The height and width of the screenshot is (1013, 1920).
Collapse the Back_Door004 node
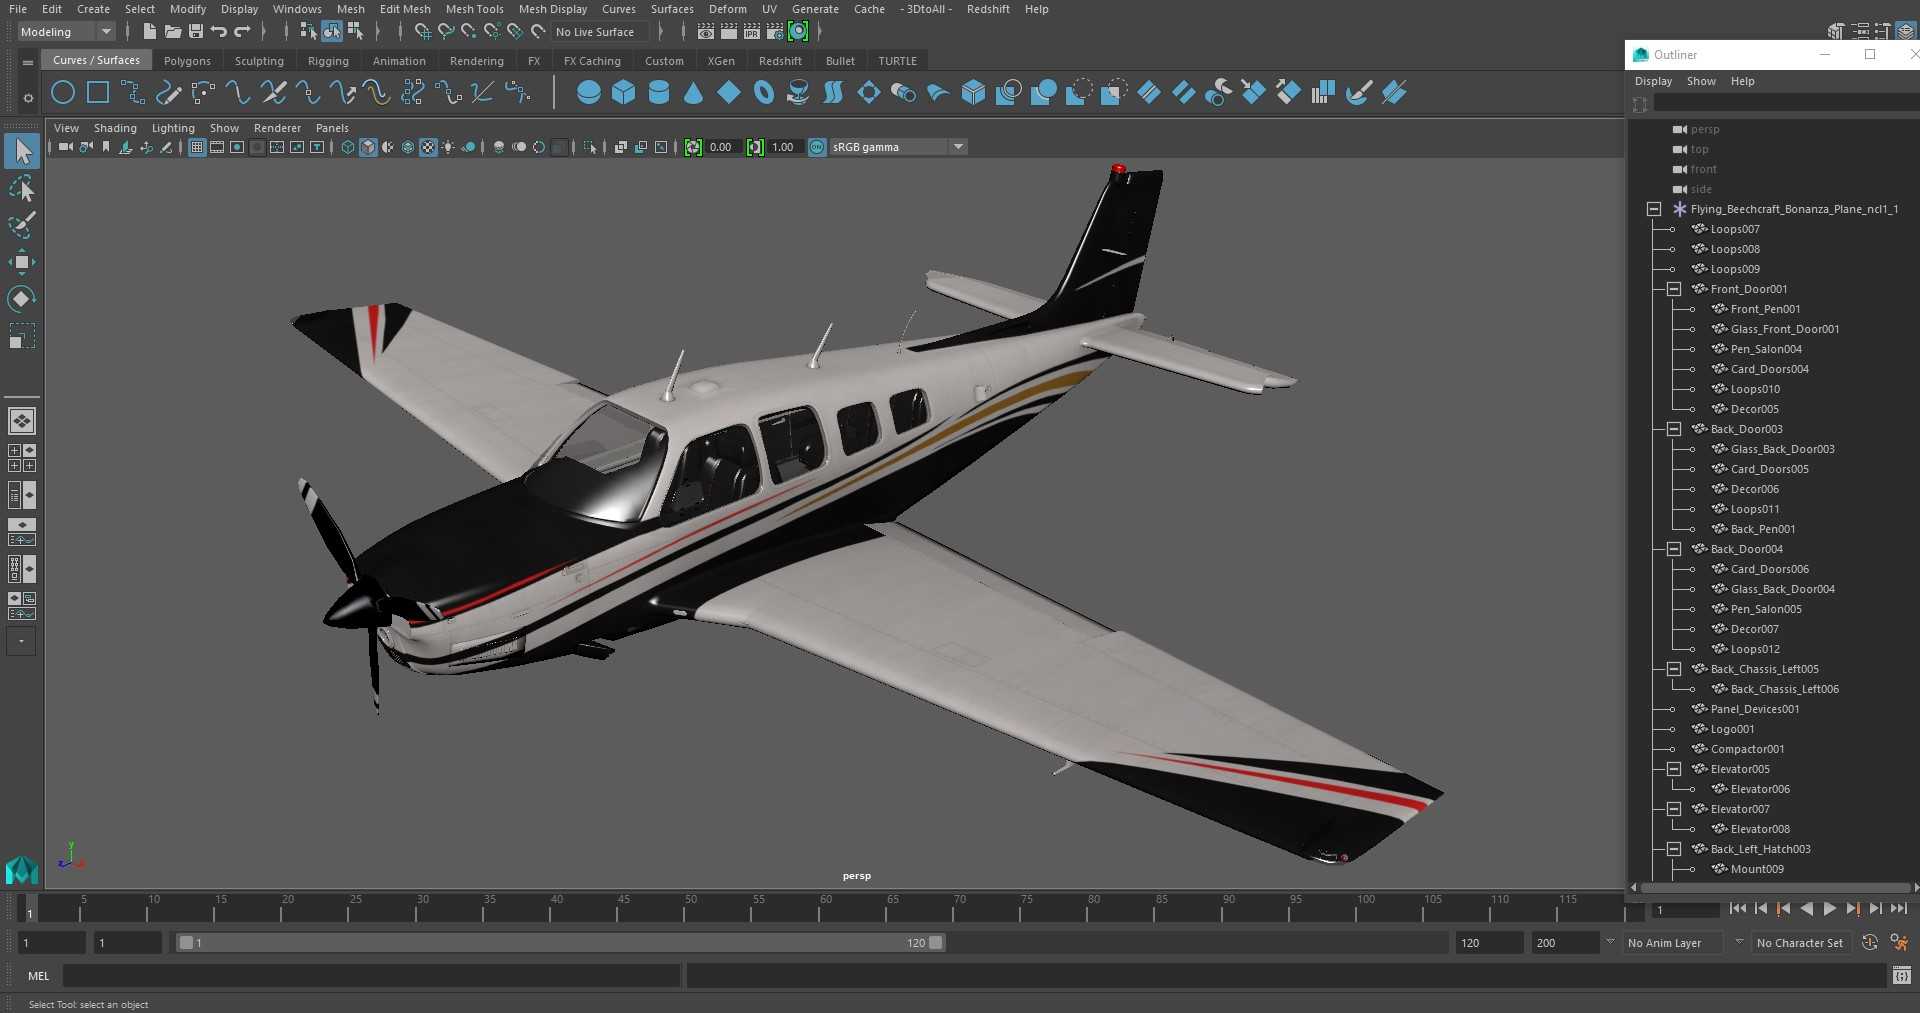tap(1674, 549)
